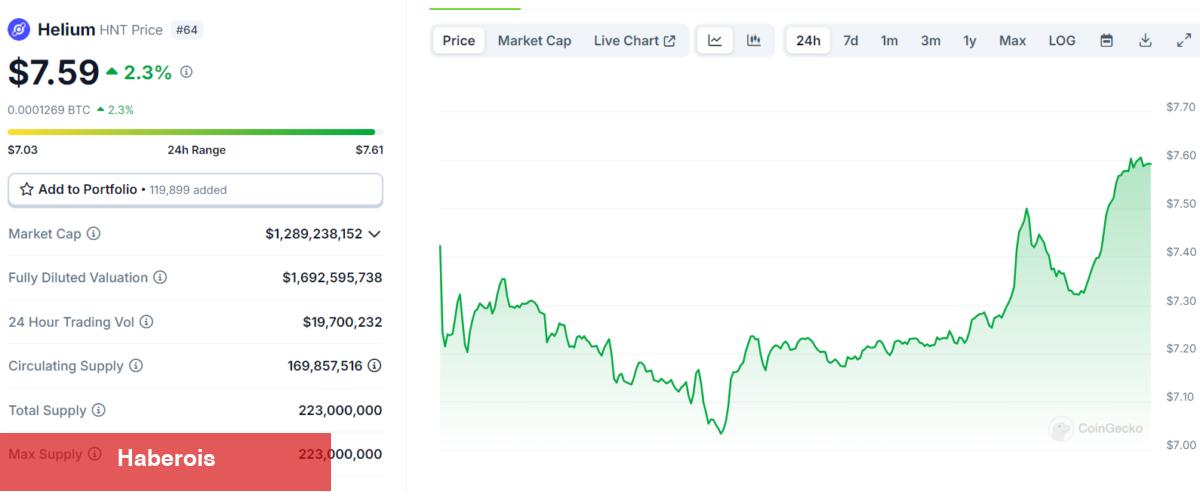Expand the chart to fullscreen
Image resolution: width=1200 pixels, height=492 pixels.
[x=1183, y=41]
